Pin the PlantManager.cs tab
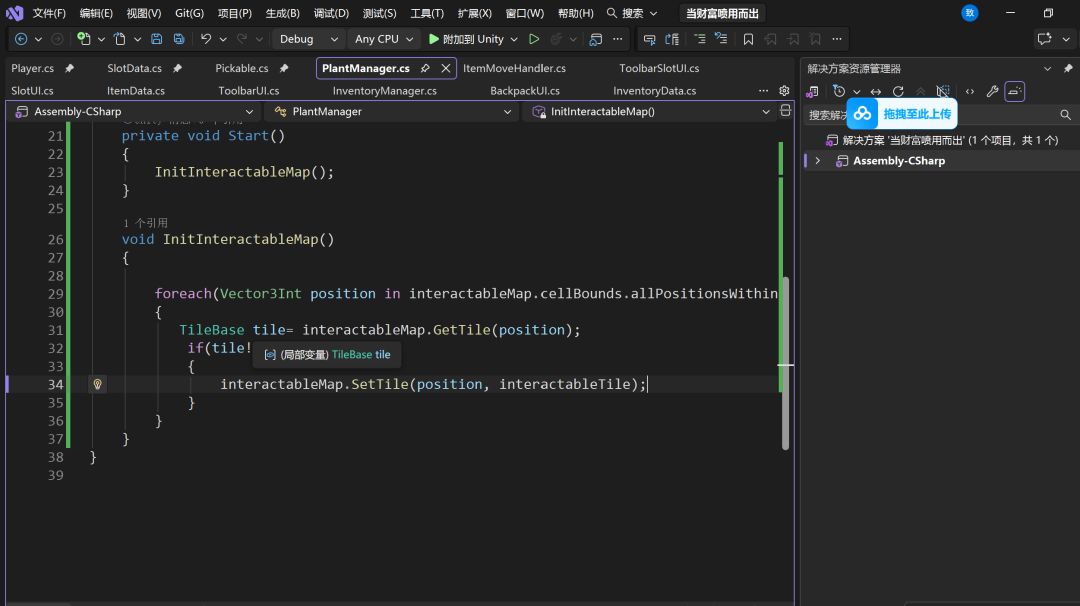This screenshot has width=1080, height=606. click(425, 68)
